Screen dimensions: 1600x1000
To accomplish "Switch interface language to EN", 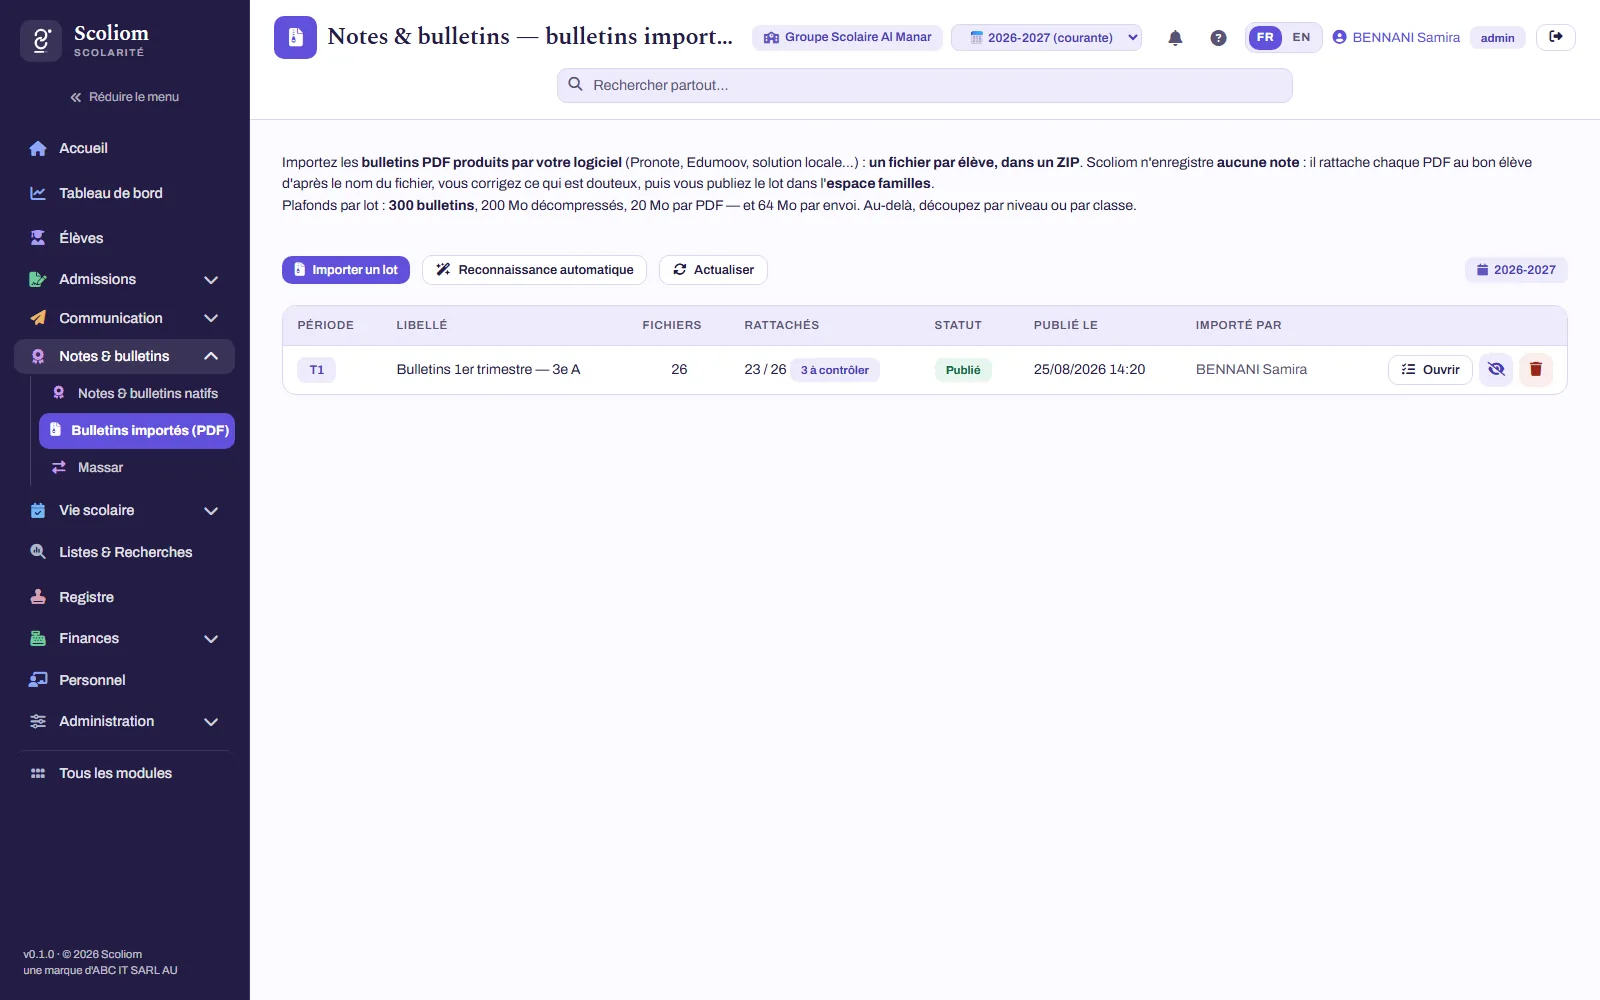I will coord(1301,37).
